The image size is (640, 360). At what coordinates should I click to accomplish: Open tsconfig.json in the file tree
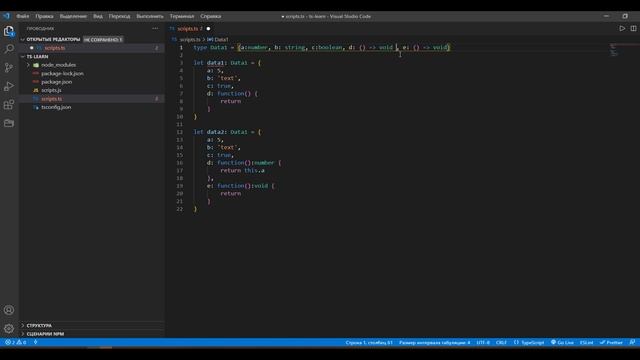point(56,107)
